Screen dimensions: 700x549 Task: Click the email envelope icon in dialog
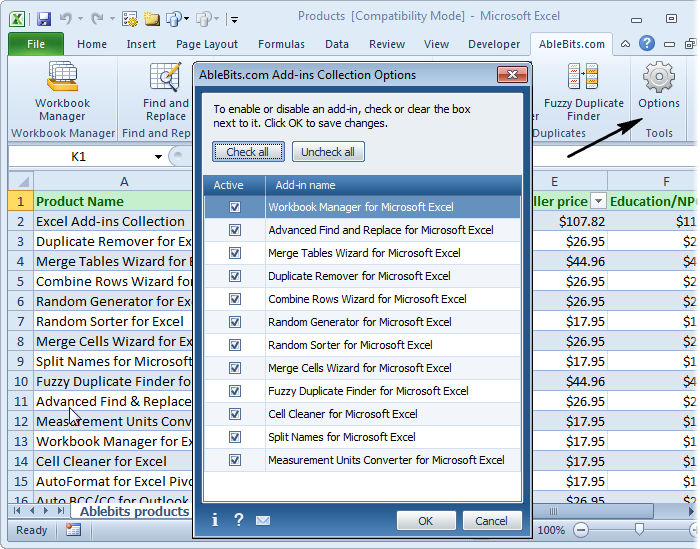263,520
